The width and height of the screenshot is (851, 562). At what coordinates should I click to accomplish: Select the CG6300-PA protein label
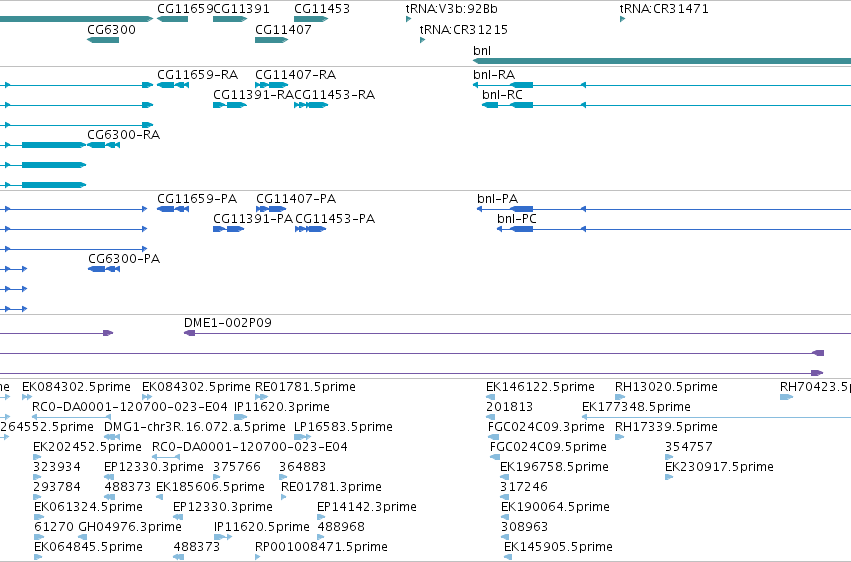tap(124, 259)
